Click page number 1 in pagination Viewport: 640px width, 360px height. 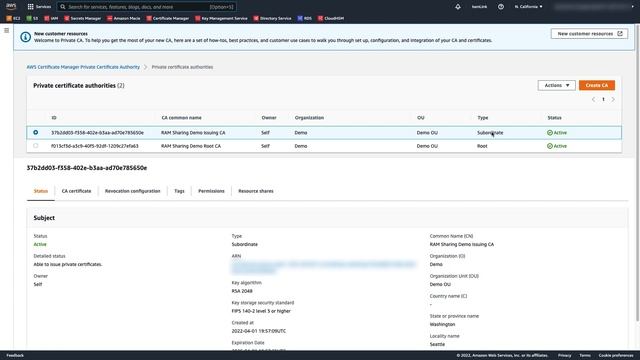tap(603, 100)
